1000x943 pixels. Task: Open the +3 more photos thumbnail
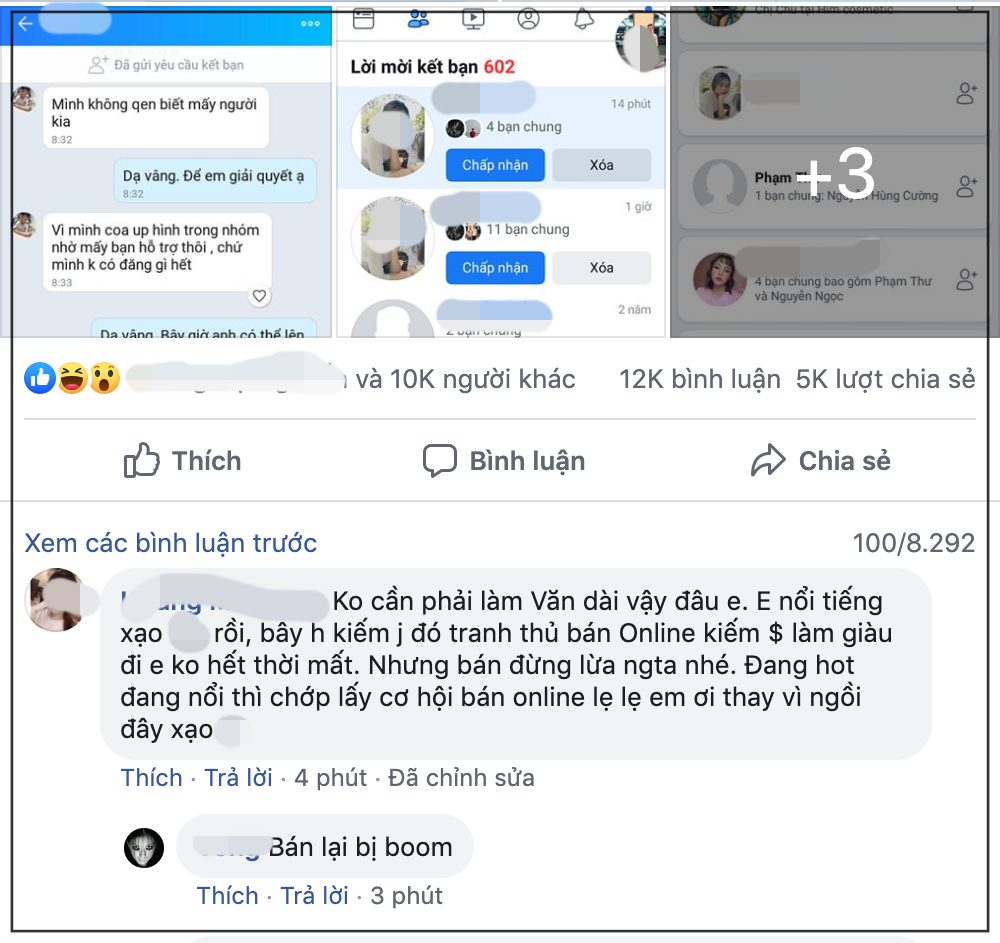[x=834, y=172]
